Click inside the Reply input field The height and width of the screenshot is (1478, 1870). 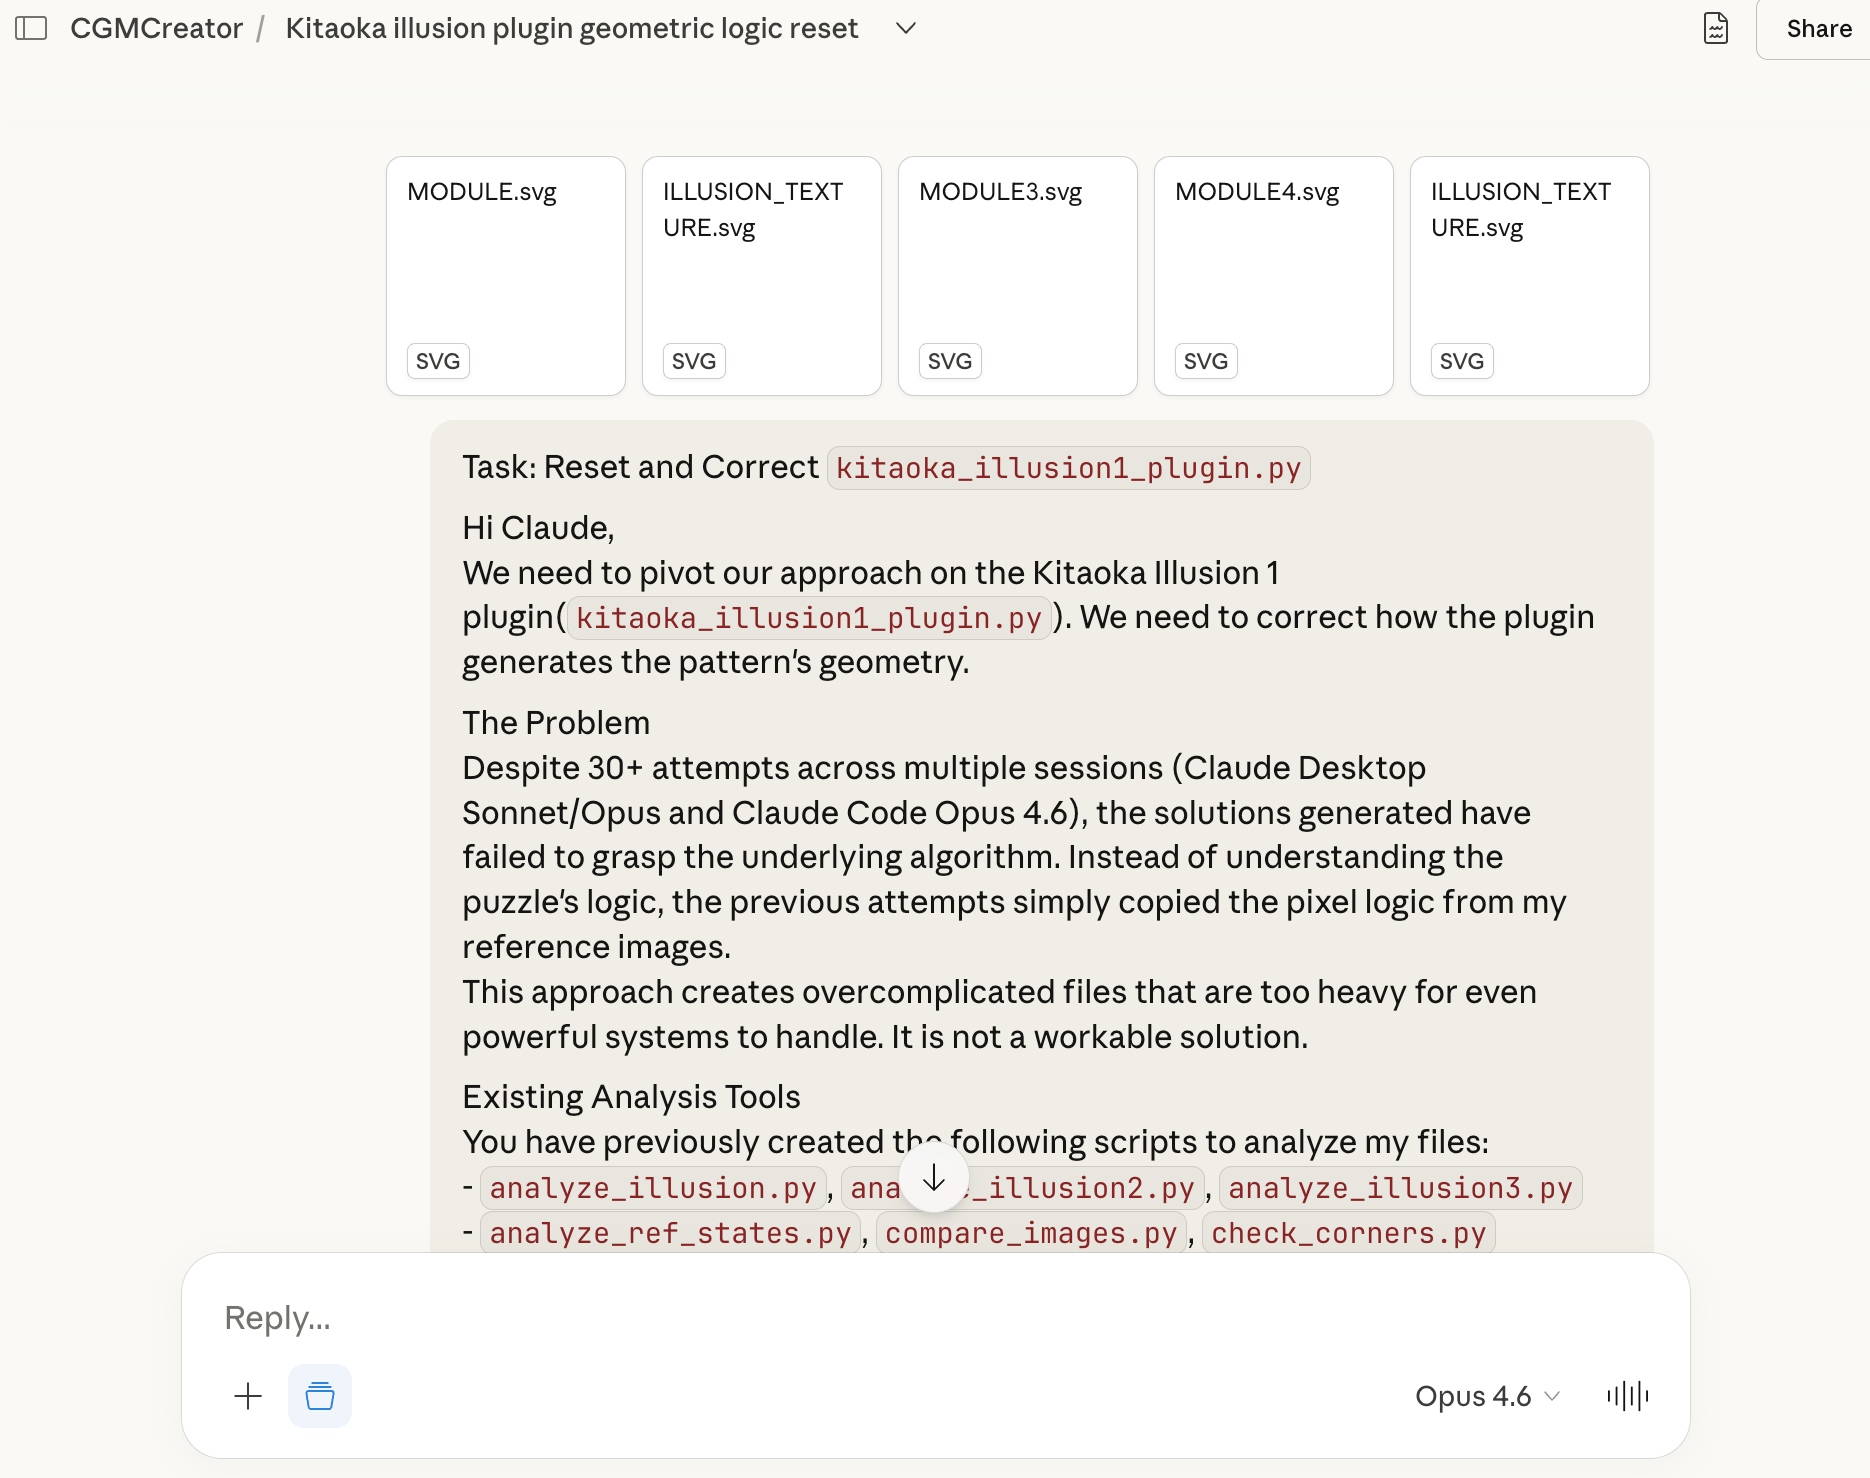click(700, 1318)
